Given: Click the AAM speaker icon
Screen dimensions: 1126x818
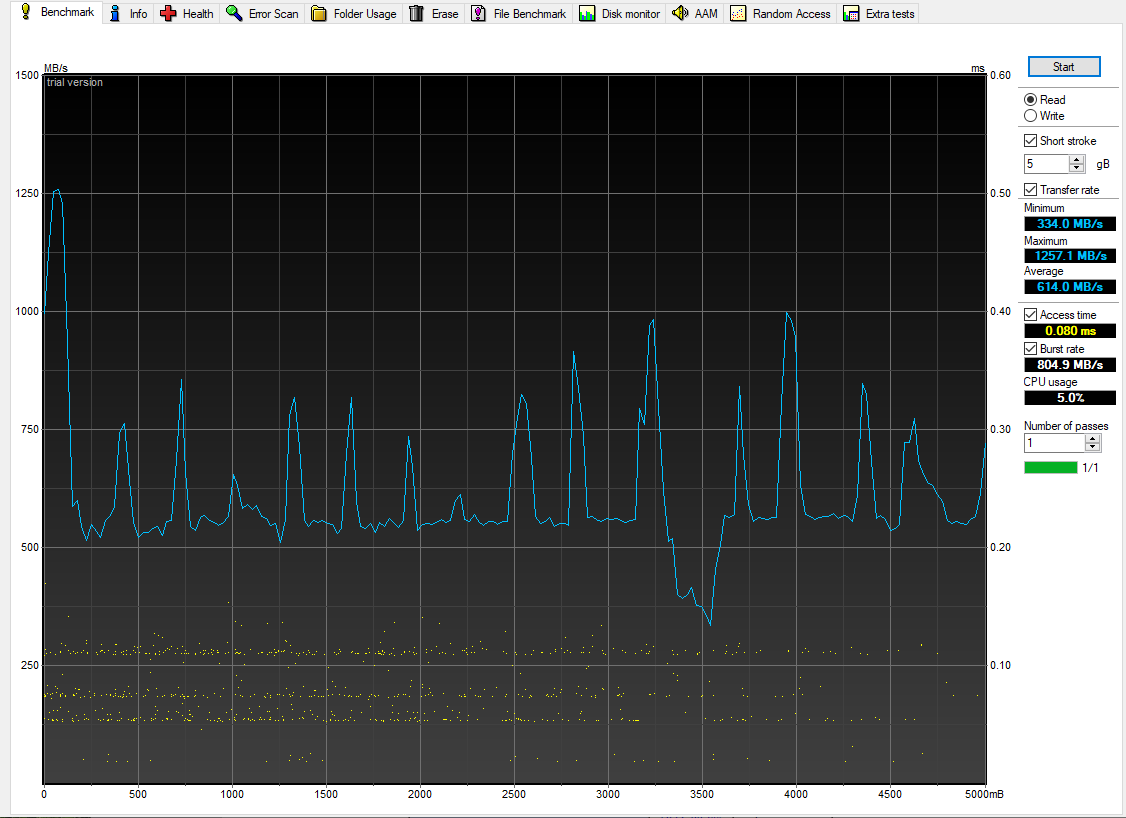Looking at the screenshot, I should pyautogui.click(x=680, y=13).
